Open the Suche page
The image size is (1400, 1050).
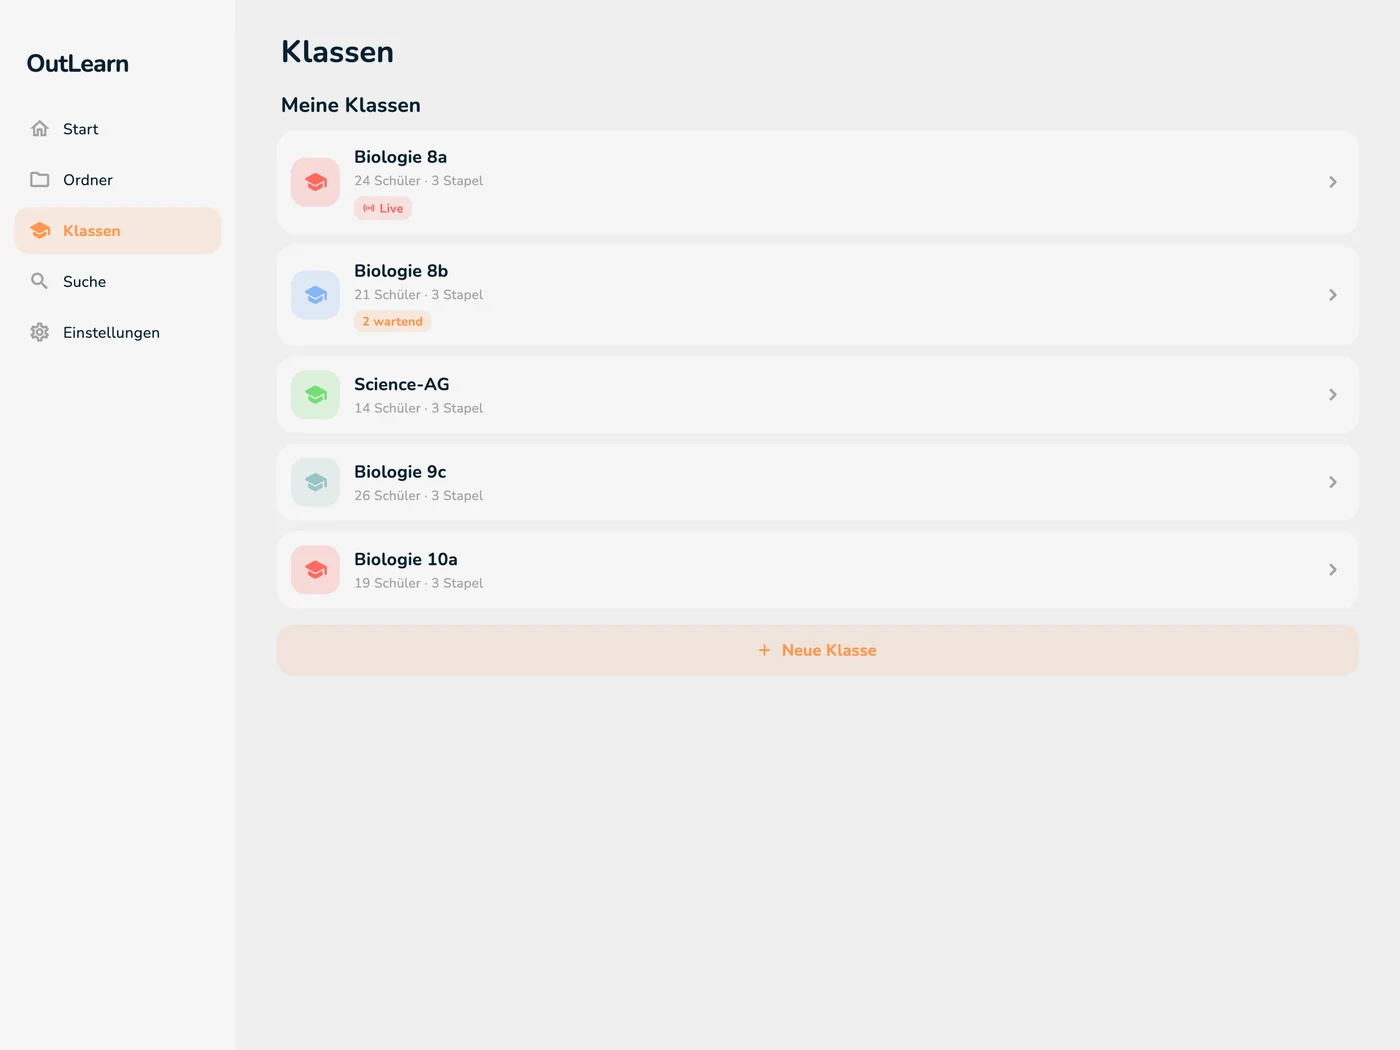118,282
